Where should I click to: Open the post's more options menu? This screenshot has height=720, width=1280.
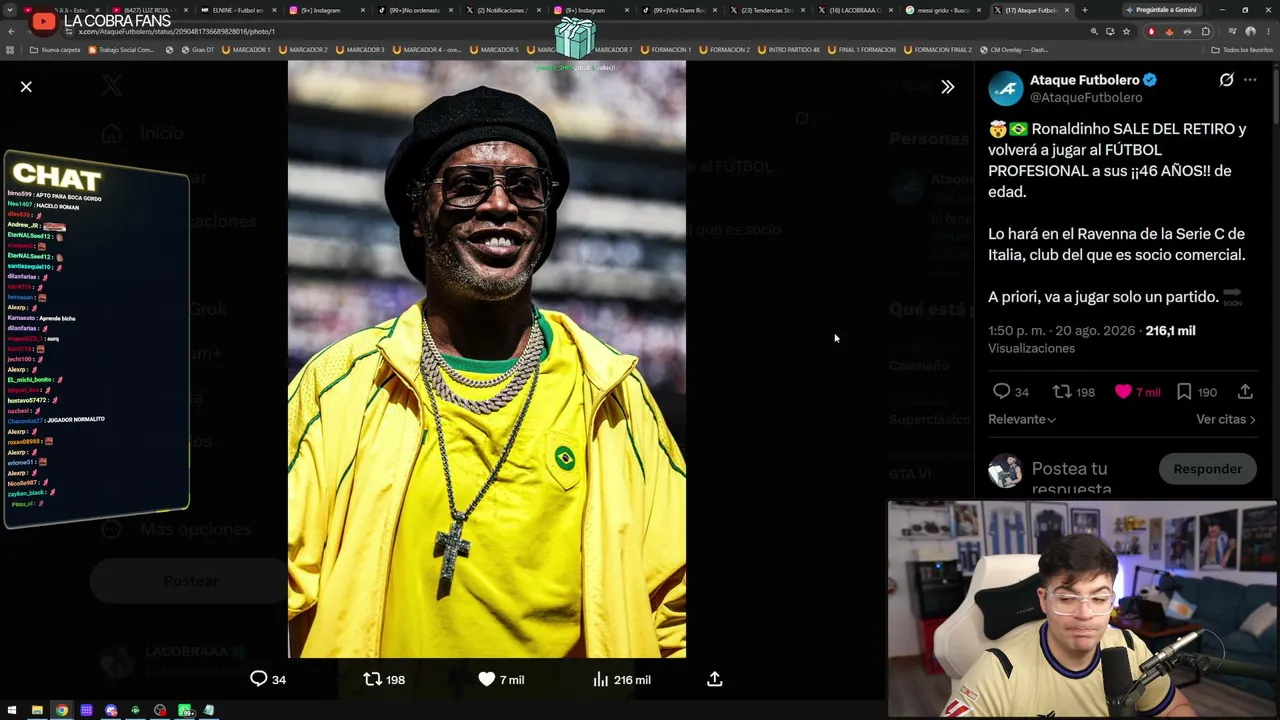pos(1250,80)
